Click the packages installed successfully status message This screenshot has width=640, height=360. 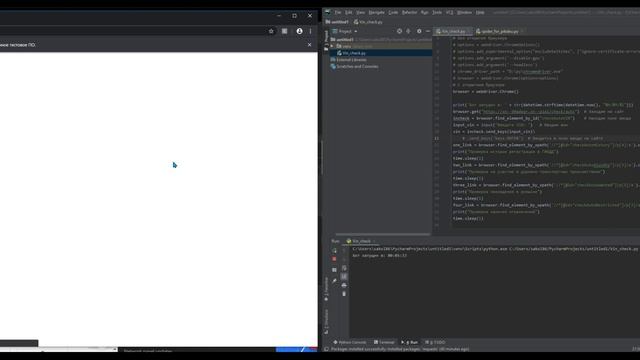pos(400,349)
